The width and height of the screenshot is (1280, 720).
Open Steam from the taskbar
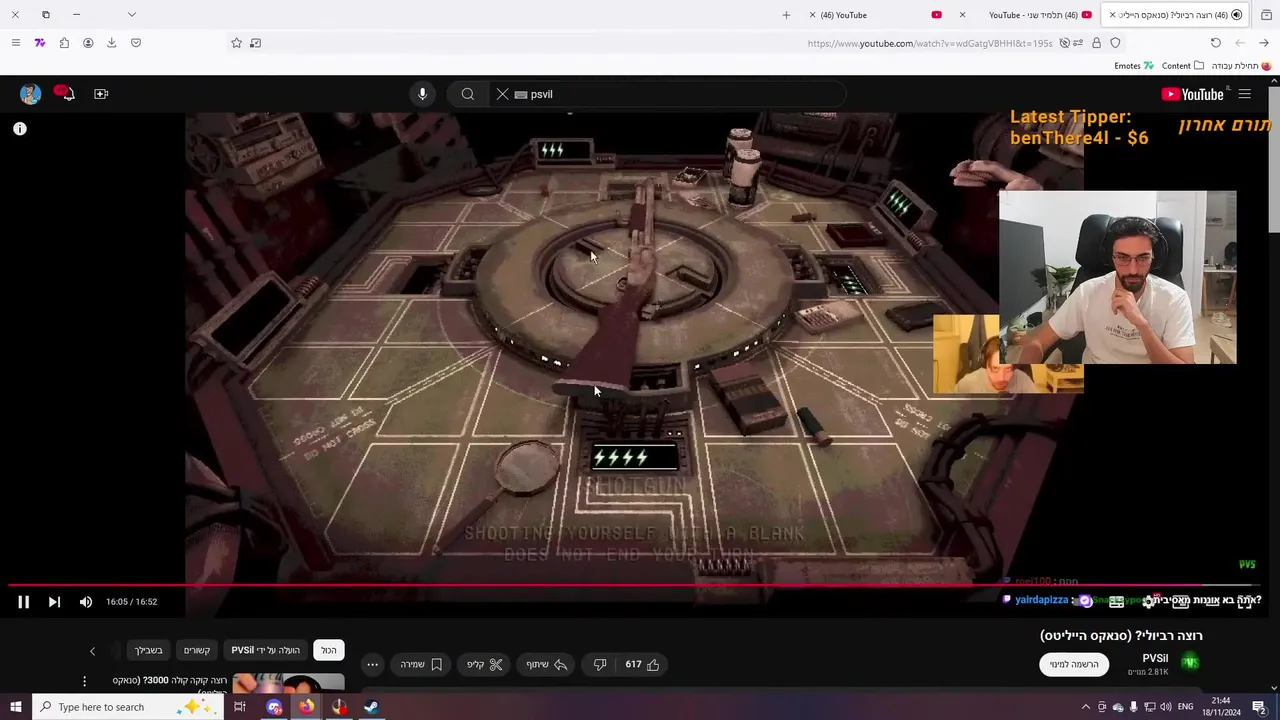371,707
